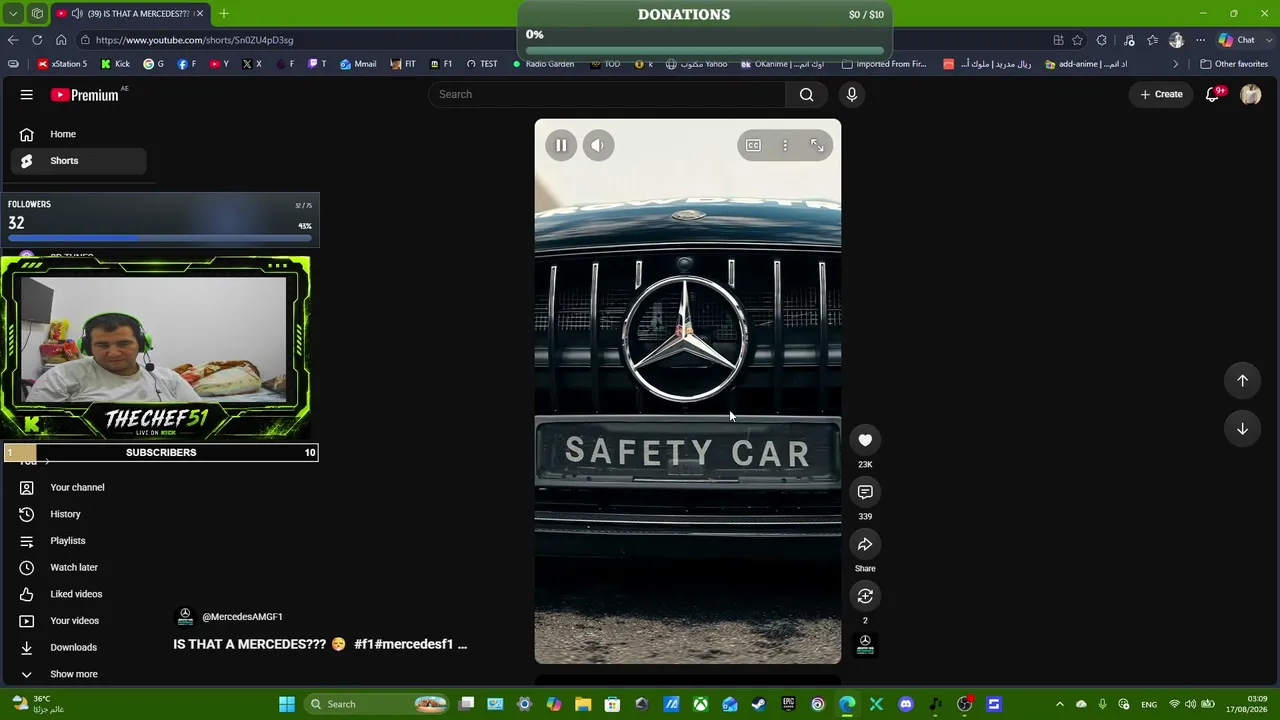This screenshot has width=1280, height=720.
Task: Open the browser workspaces button
Action: coord(37,14)
